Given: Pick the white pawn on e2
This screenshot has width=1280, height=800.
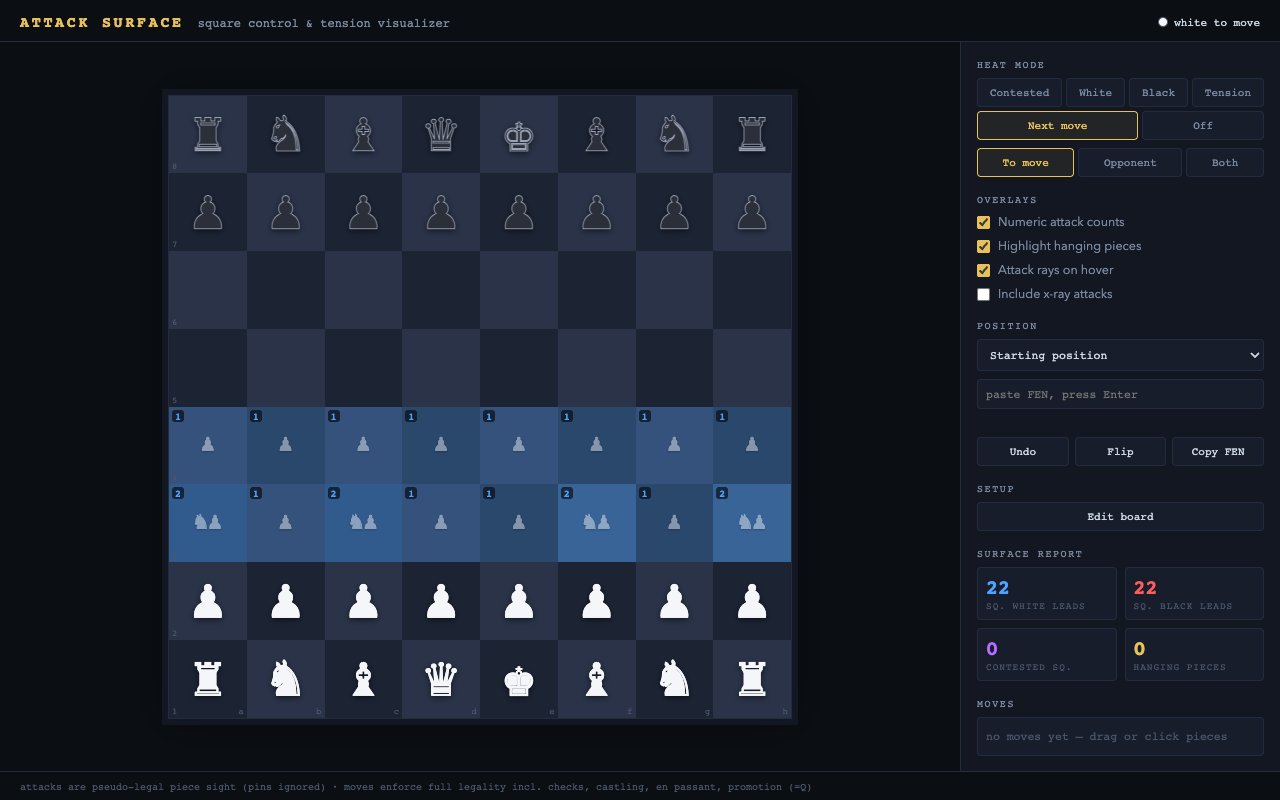Looking at the screenshot, I should (519, 601).
